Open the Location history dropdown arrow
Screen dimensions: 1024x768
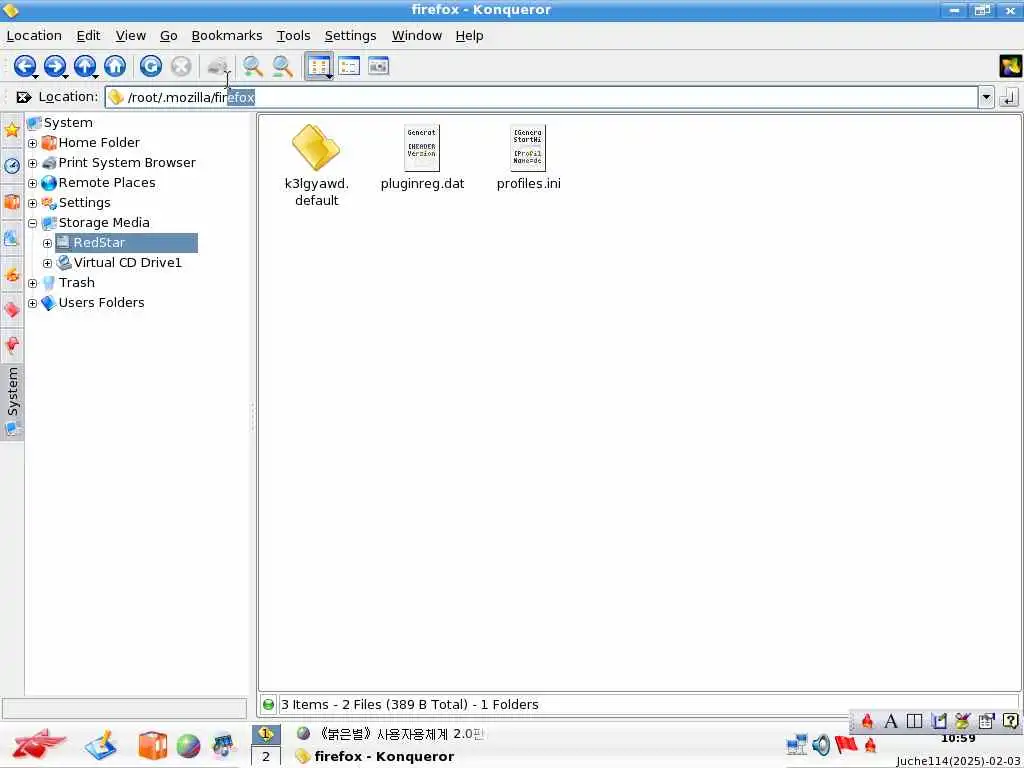tap(986, 97)
